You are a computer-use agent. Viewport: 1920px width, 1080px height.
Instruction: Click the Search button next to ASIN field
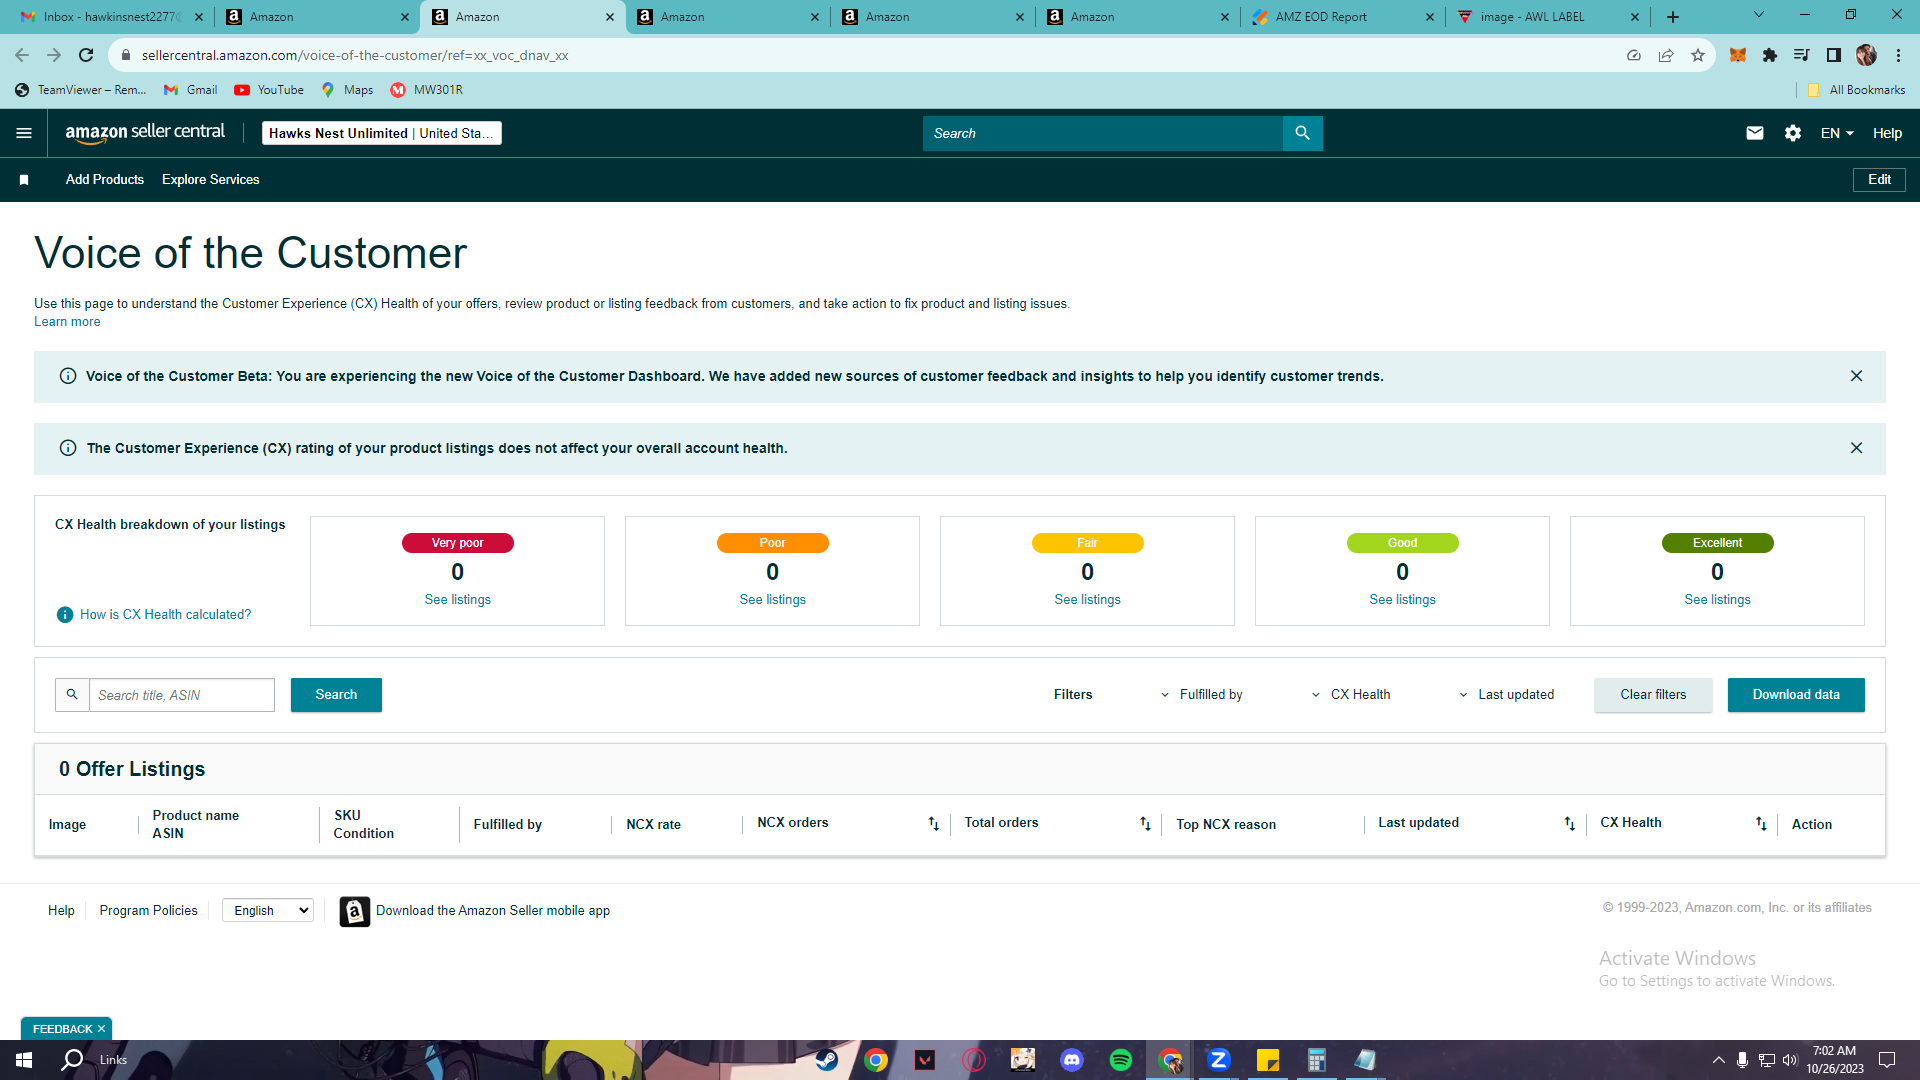click(x=336, y=695)
